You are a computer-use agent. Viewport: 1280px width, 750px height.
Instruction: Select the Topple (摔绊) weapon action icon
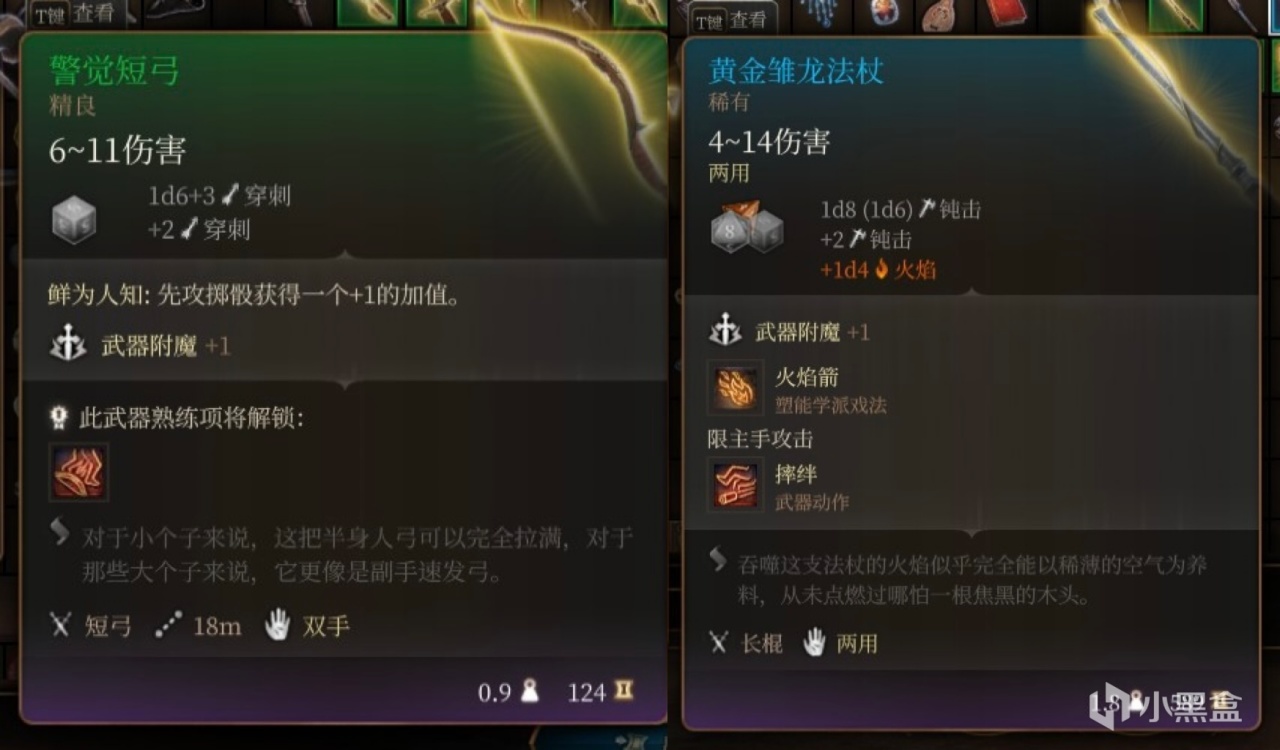click(736, 485)
